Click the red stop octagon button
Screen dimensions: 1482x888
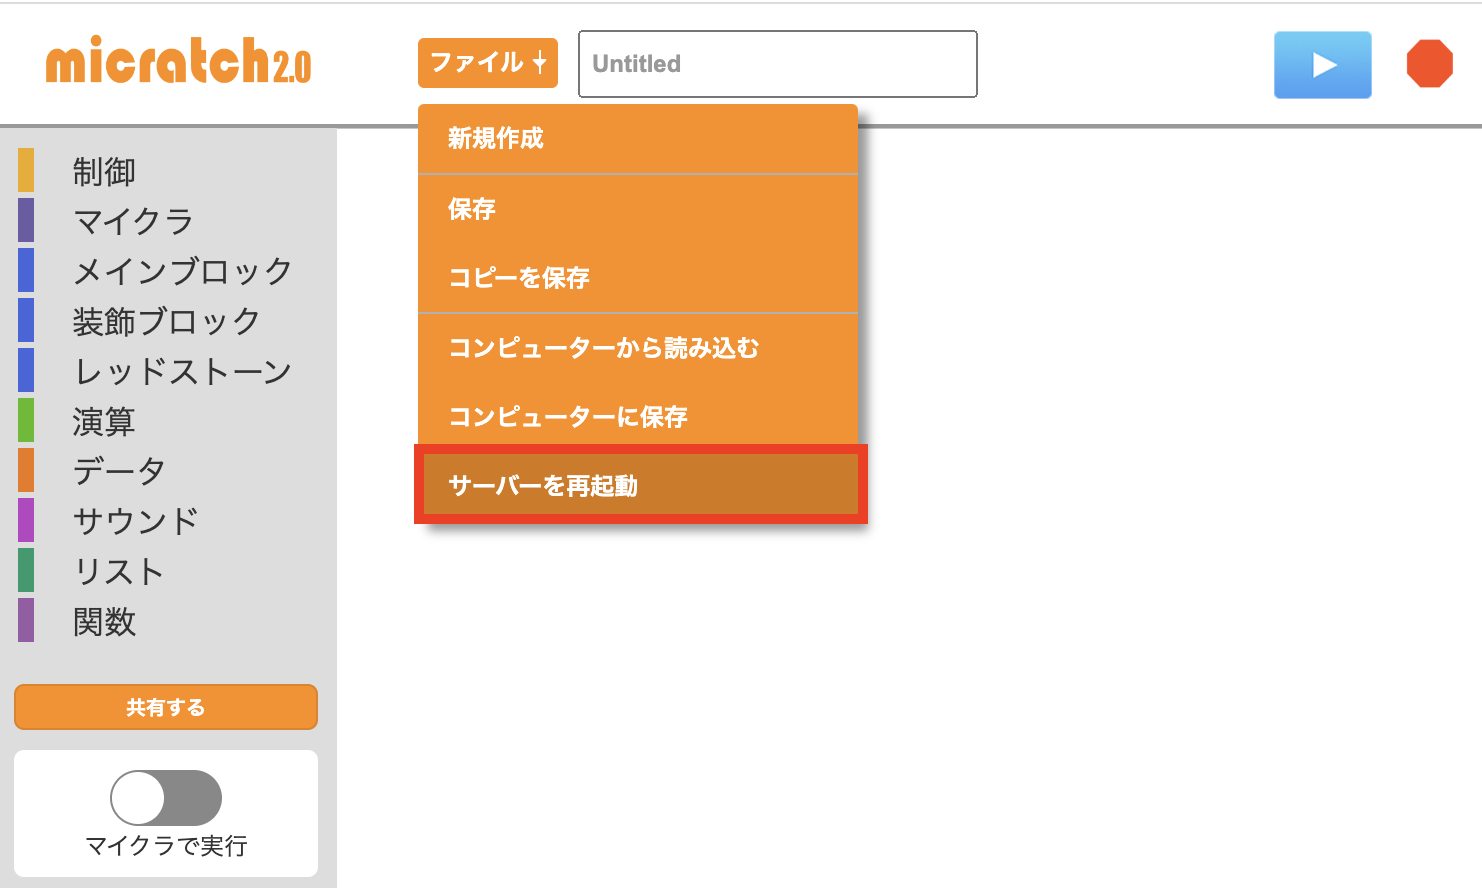[x=1430, y=64]
